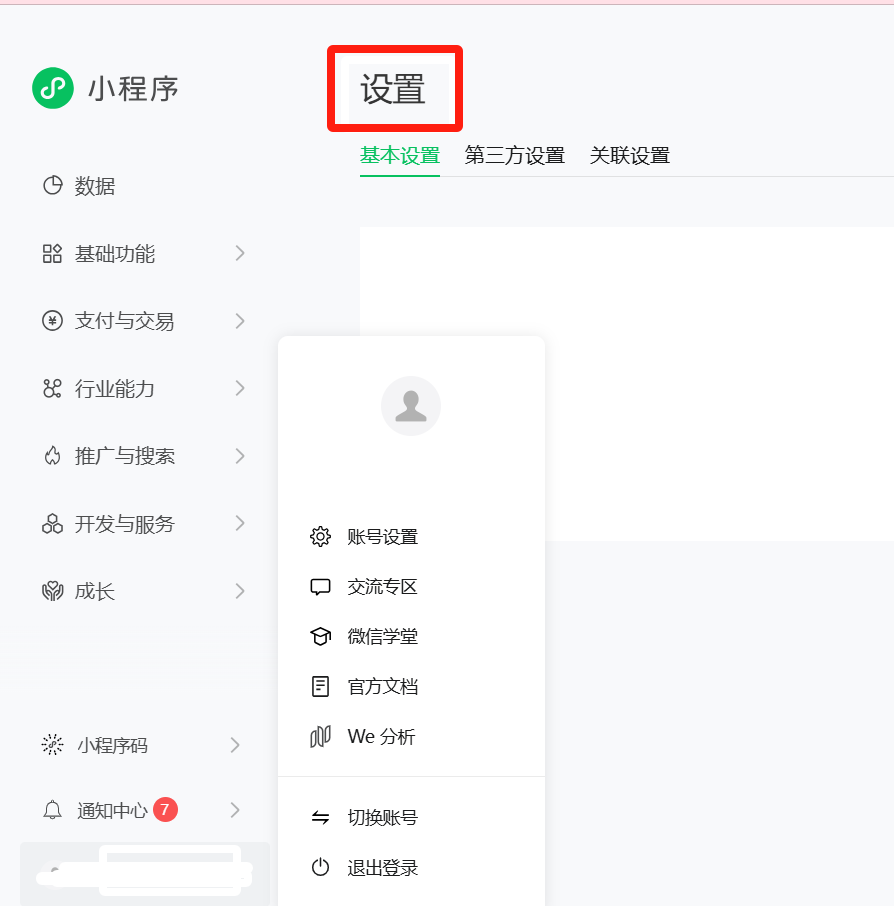
Task: Click the 账号设置 gear icon
Action: point(320,537)
